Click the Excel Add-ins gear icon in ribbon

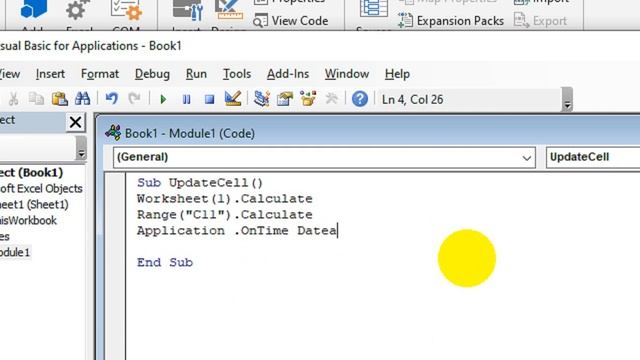click(78, 10)
